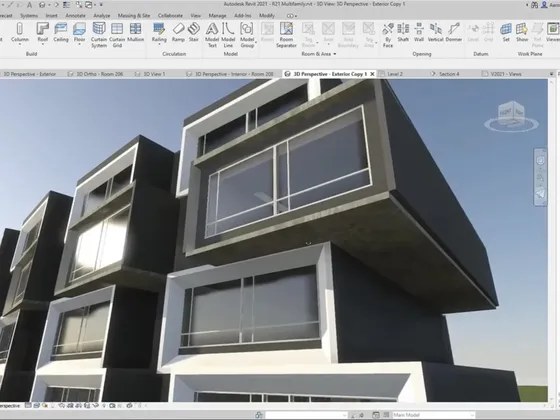Select the Shaft opening tool
Image resolution: width=560 pixels, height=420 pixels.
pyautogui.click(x=403, y=32)
